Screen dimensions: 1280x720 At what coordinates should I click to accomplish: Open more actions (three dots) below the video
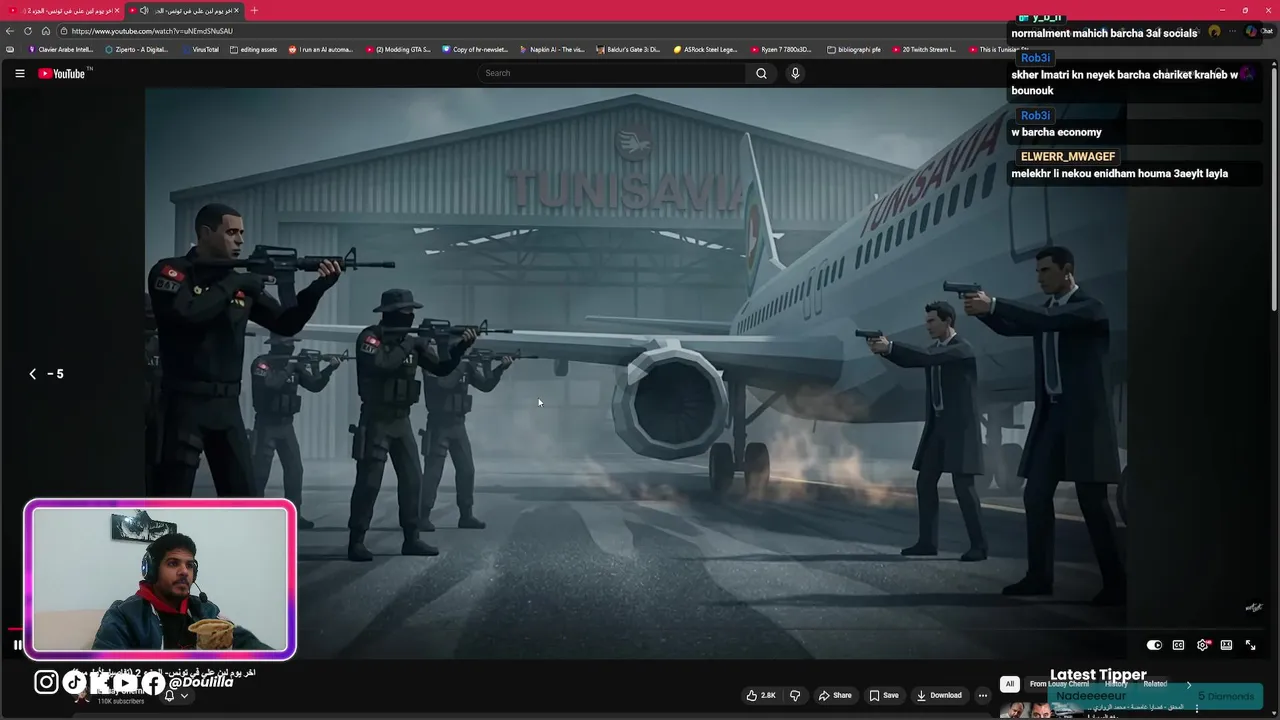point(983,695)
